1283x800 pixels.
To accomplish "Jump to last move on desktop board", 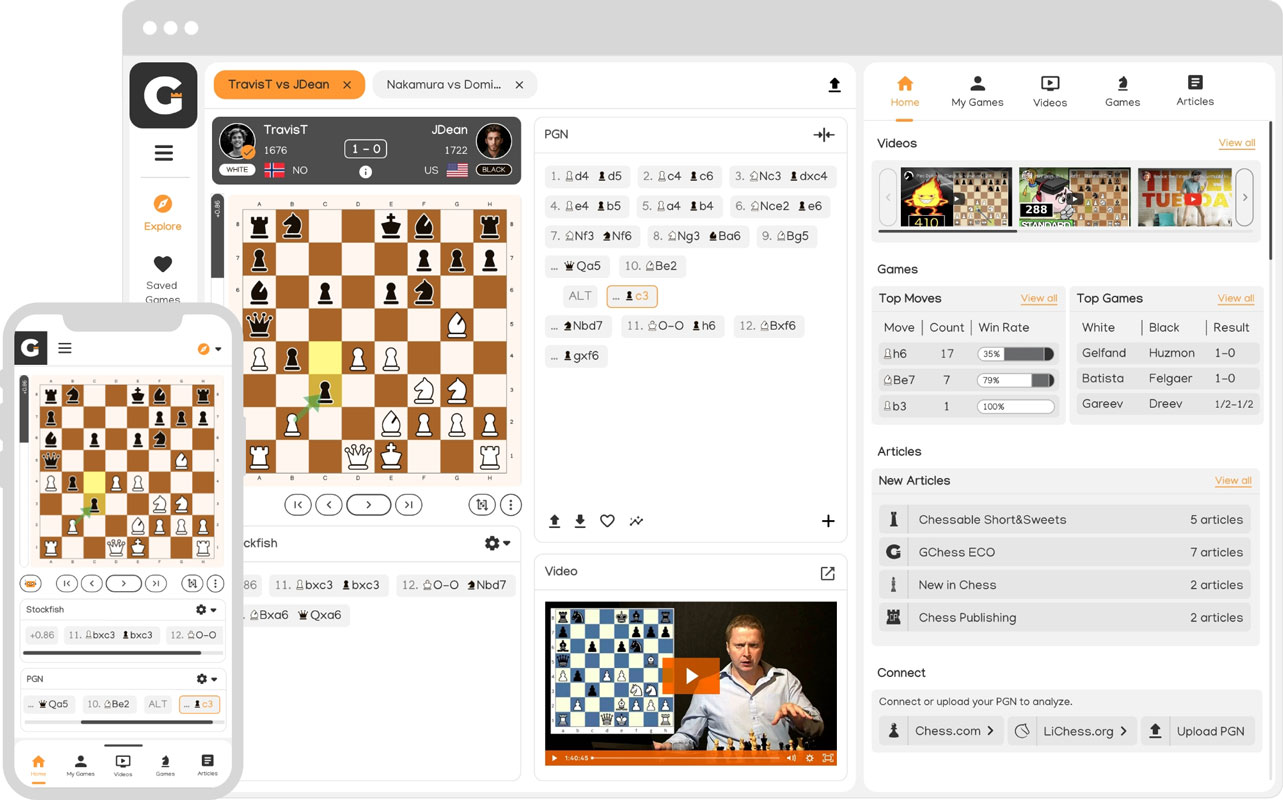I will pos(408,505).
